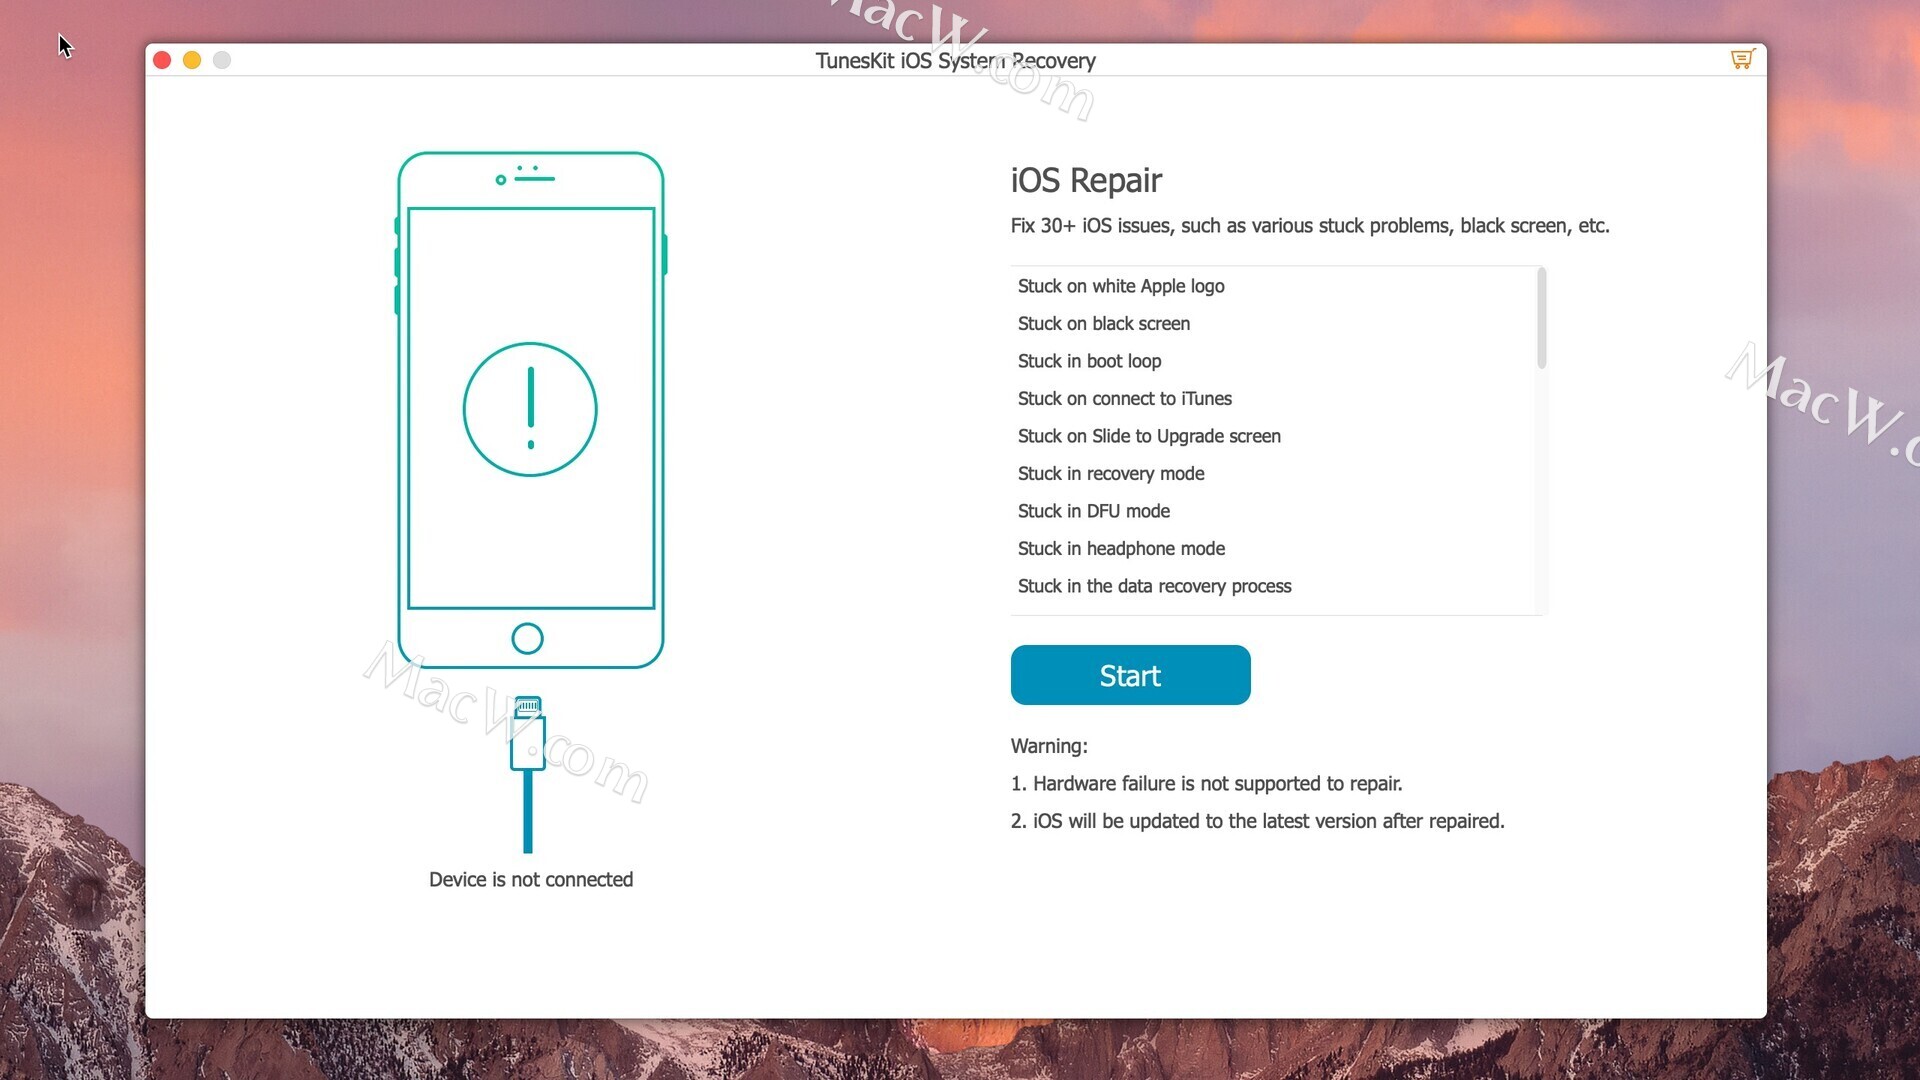This screenshot has width=1920, height=1080.
Task: Click the 'iOS Repair' heading
Action: pyautogui.click(x=1086, y=180)
